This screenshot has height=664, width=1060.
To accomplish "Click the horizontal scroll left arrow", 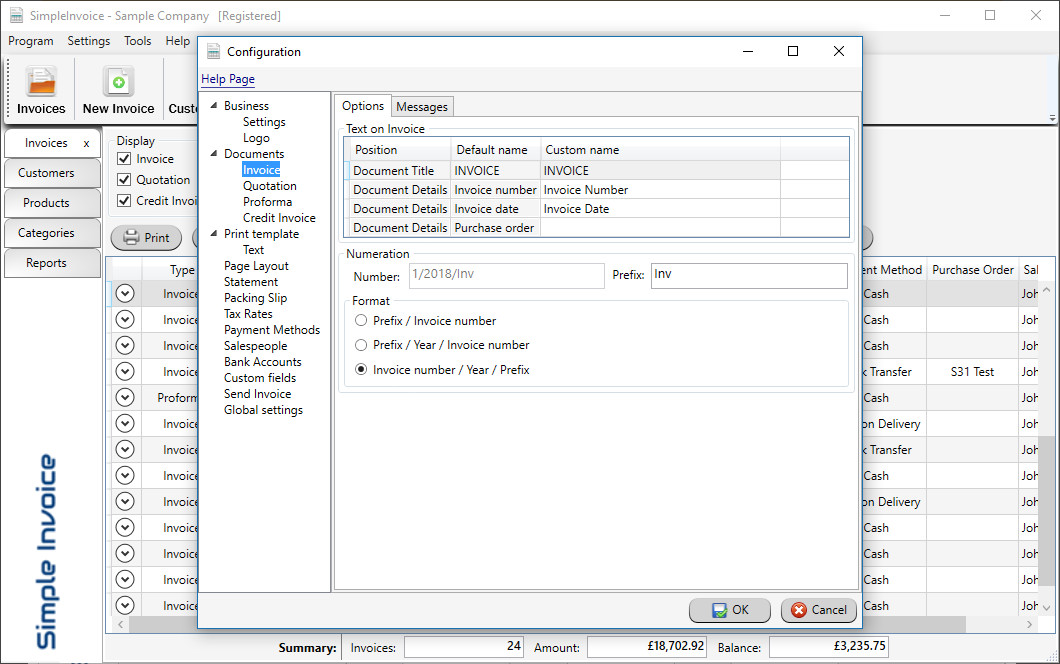I will point(120,625).
